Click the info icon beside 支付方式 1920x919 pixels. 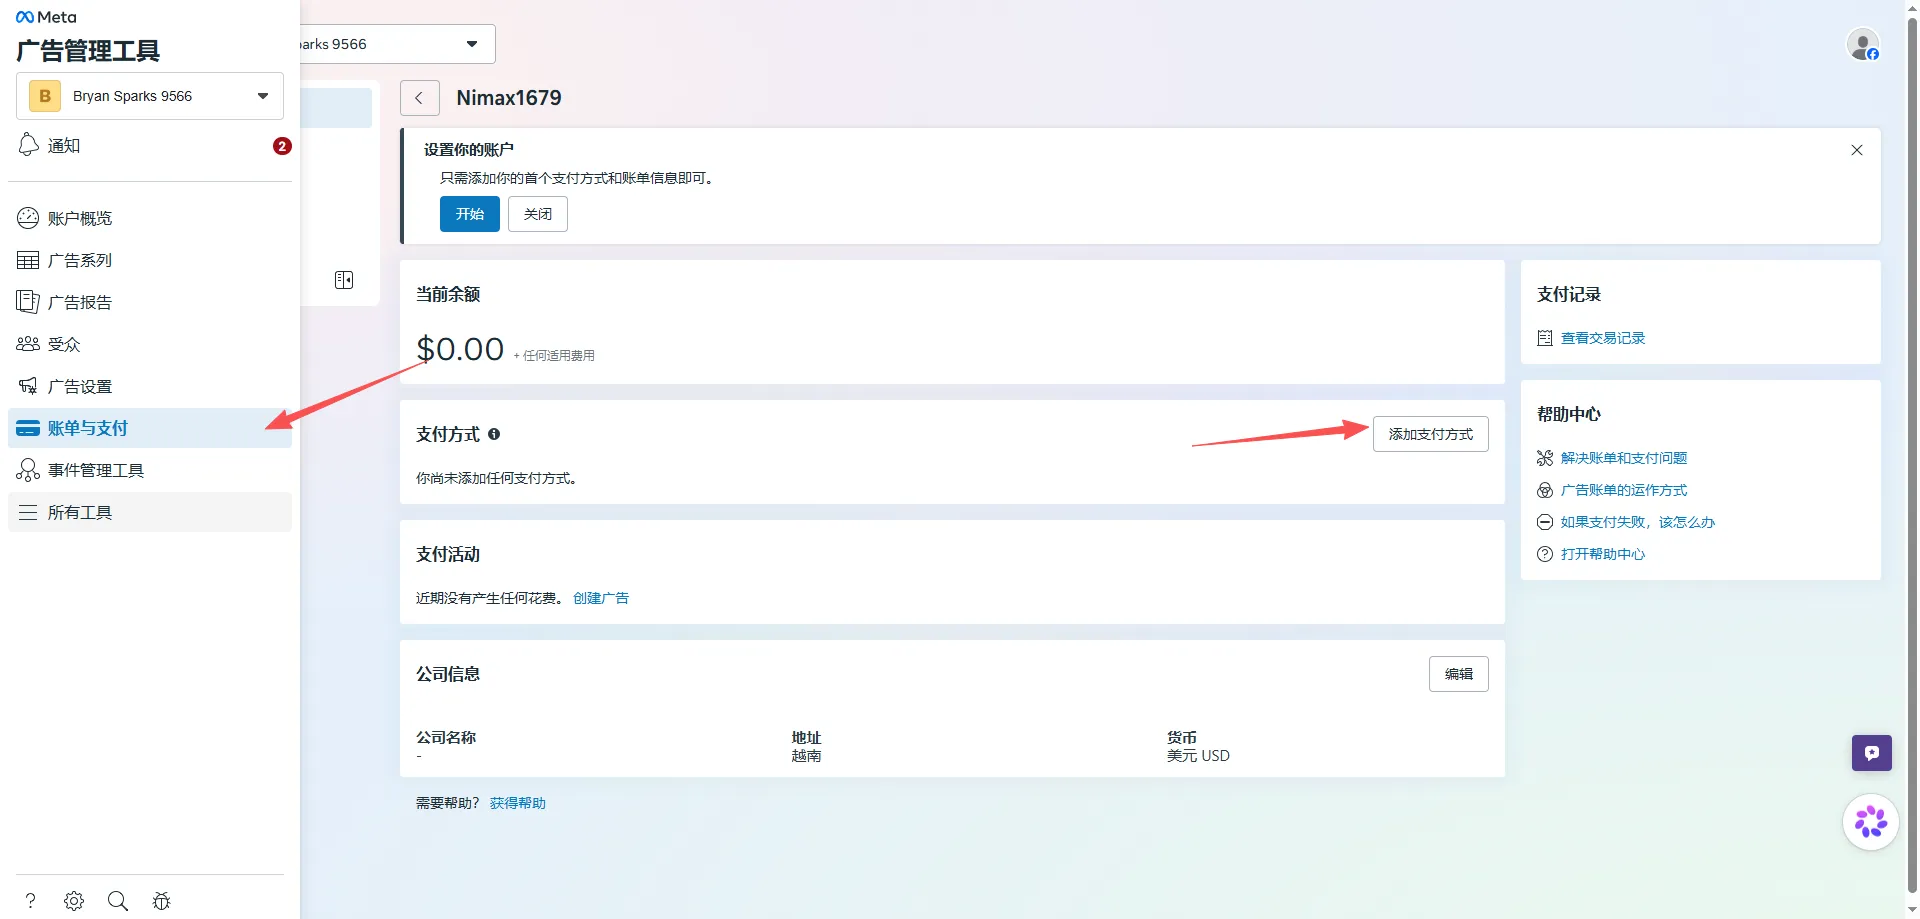494,434
